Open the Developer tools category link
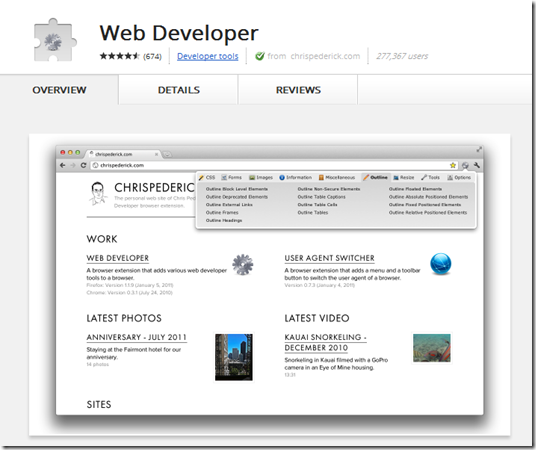The width and height of the screenshot is (536, 450). (x=207, y=56)
